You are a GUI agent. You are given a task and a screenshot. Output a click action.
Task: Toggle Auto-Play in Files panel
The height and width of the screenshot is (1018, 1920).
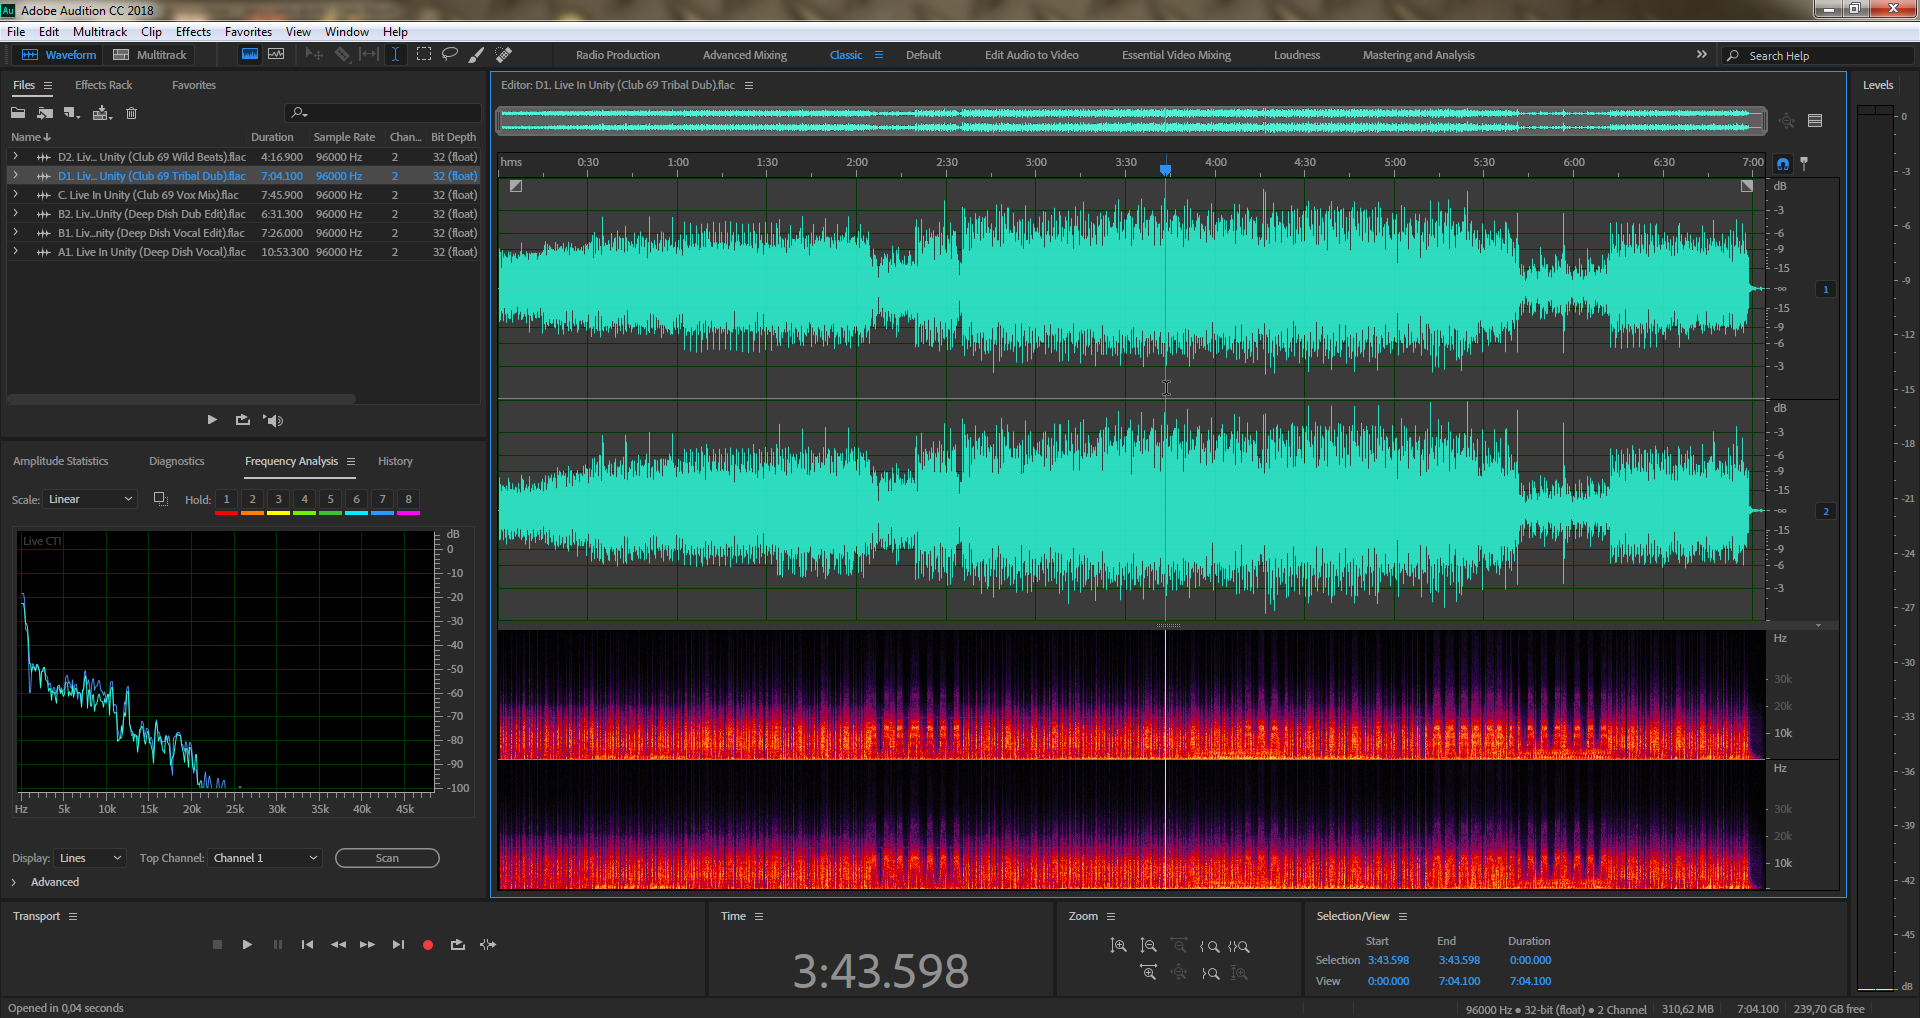tap(273, 420)
